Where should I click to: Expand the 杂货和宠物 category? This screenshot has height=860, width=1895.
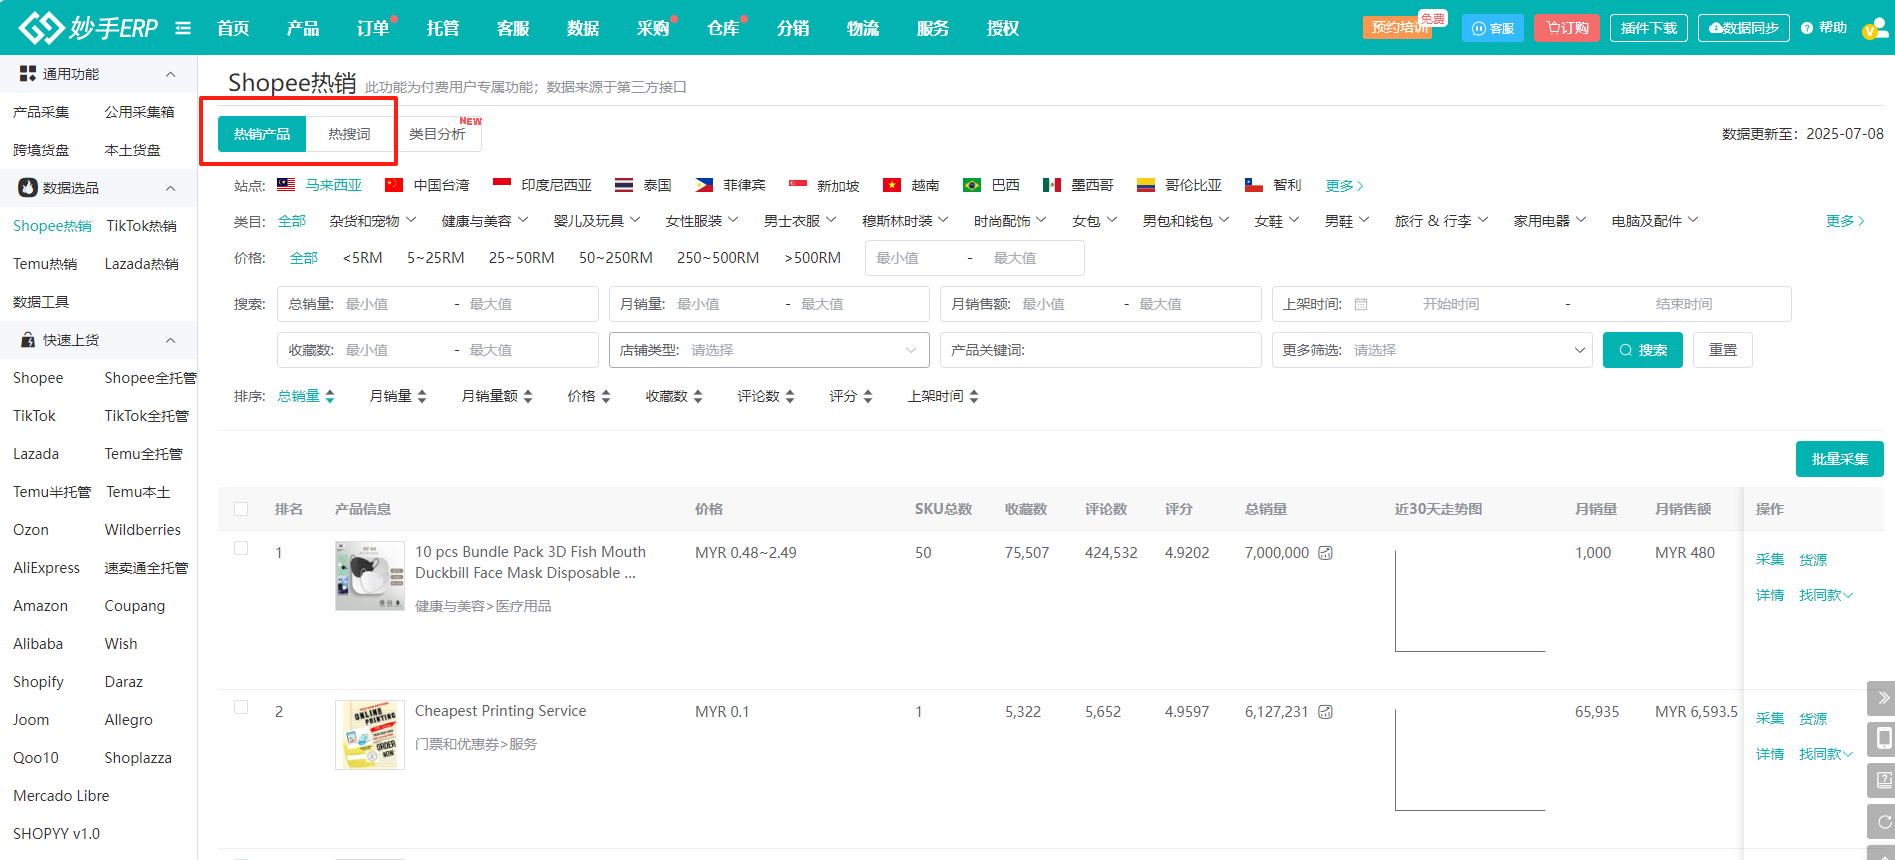tap(373, 221)
